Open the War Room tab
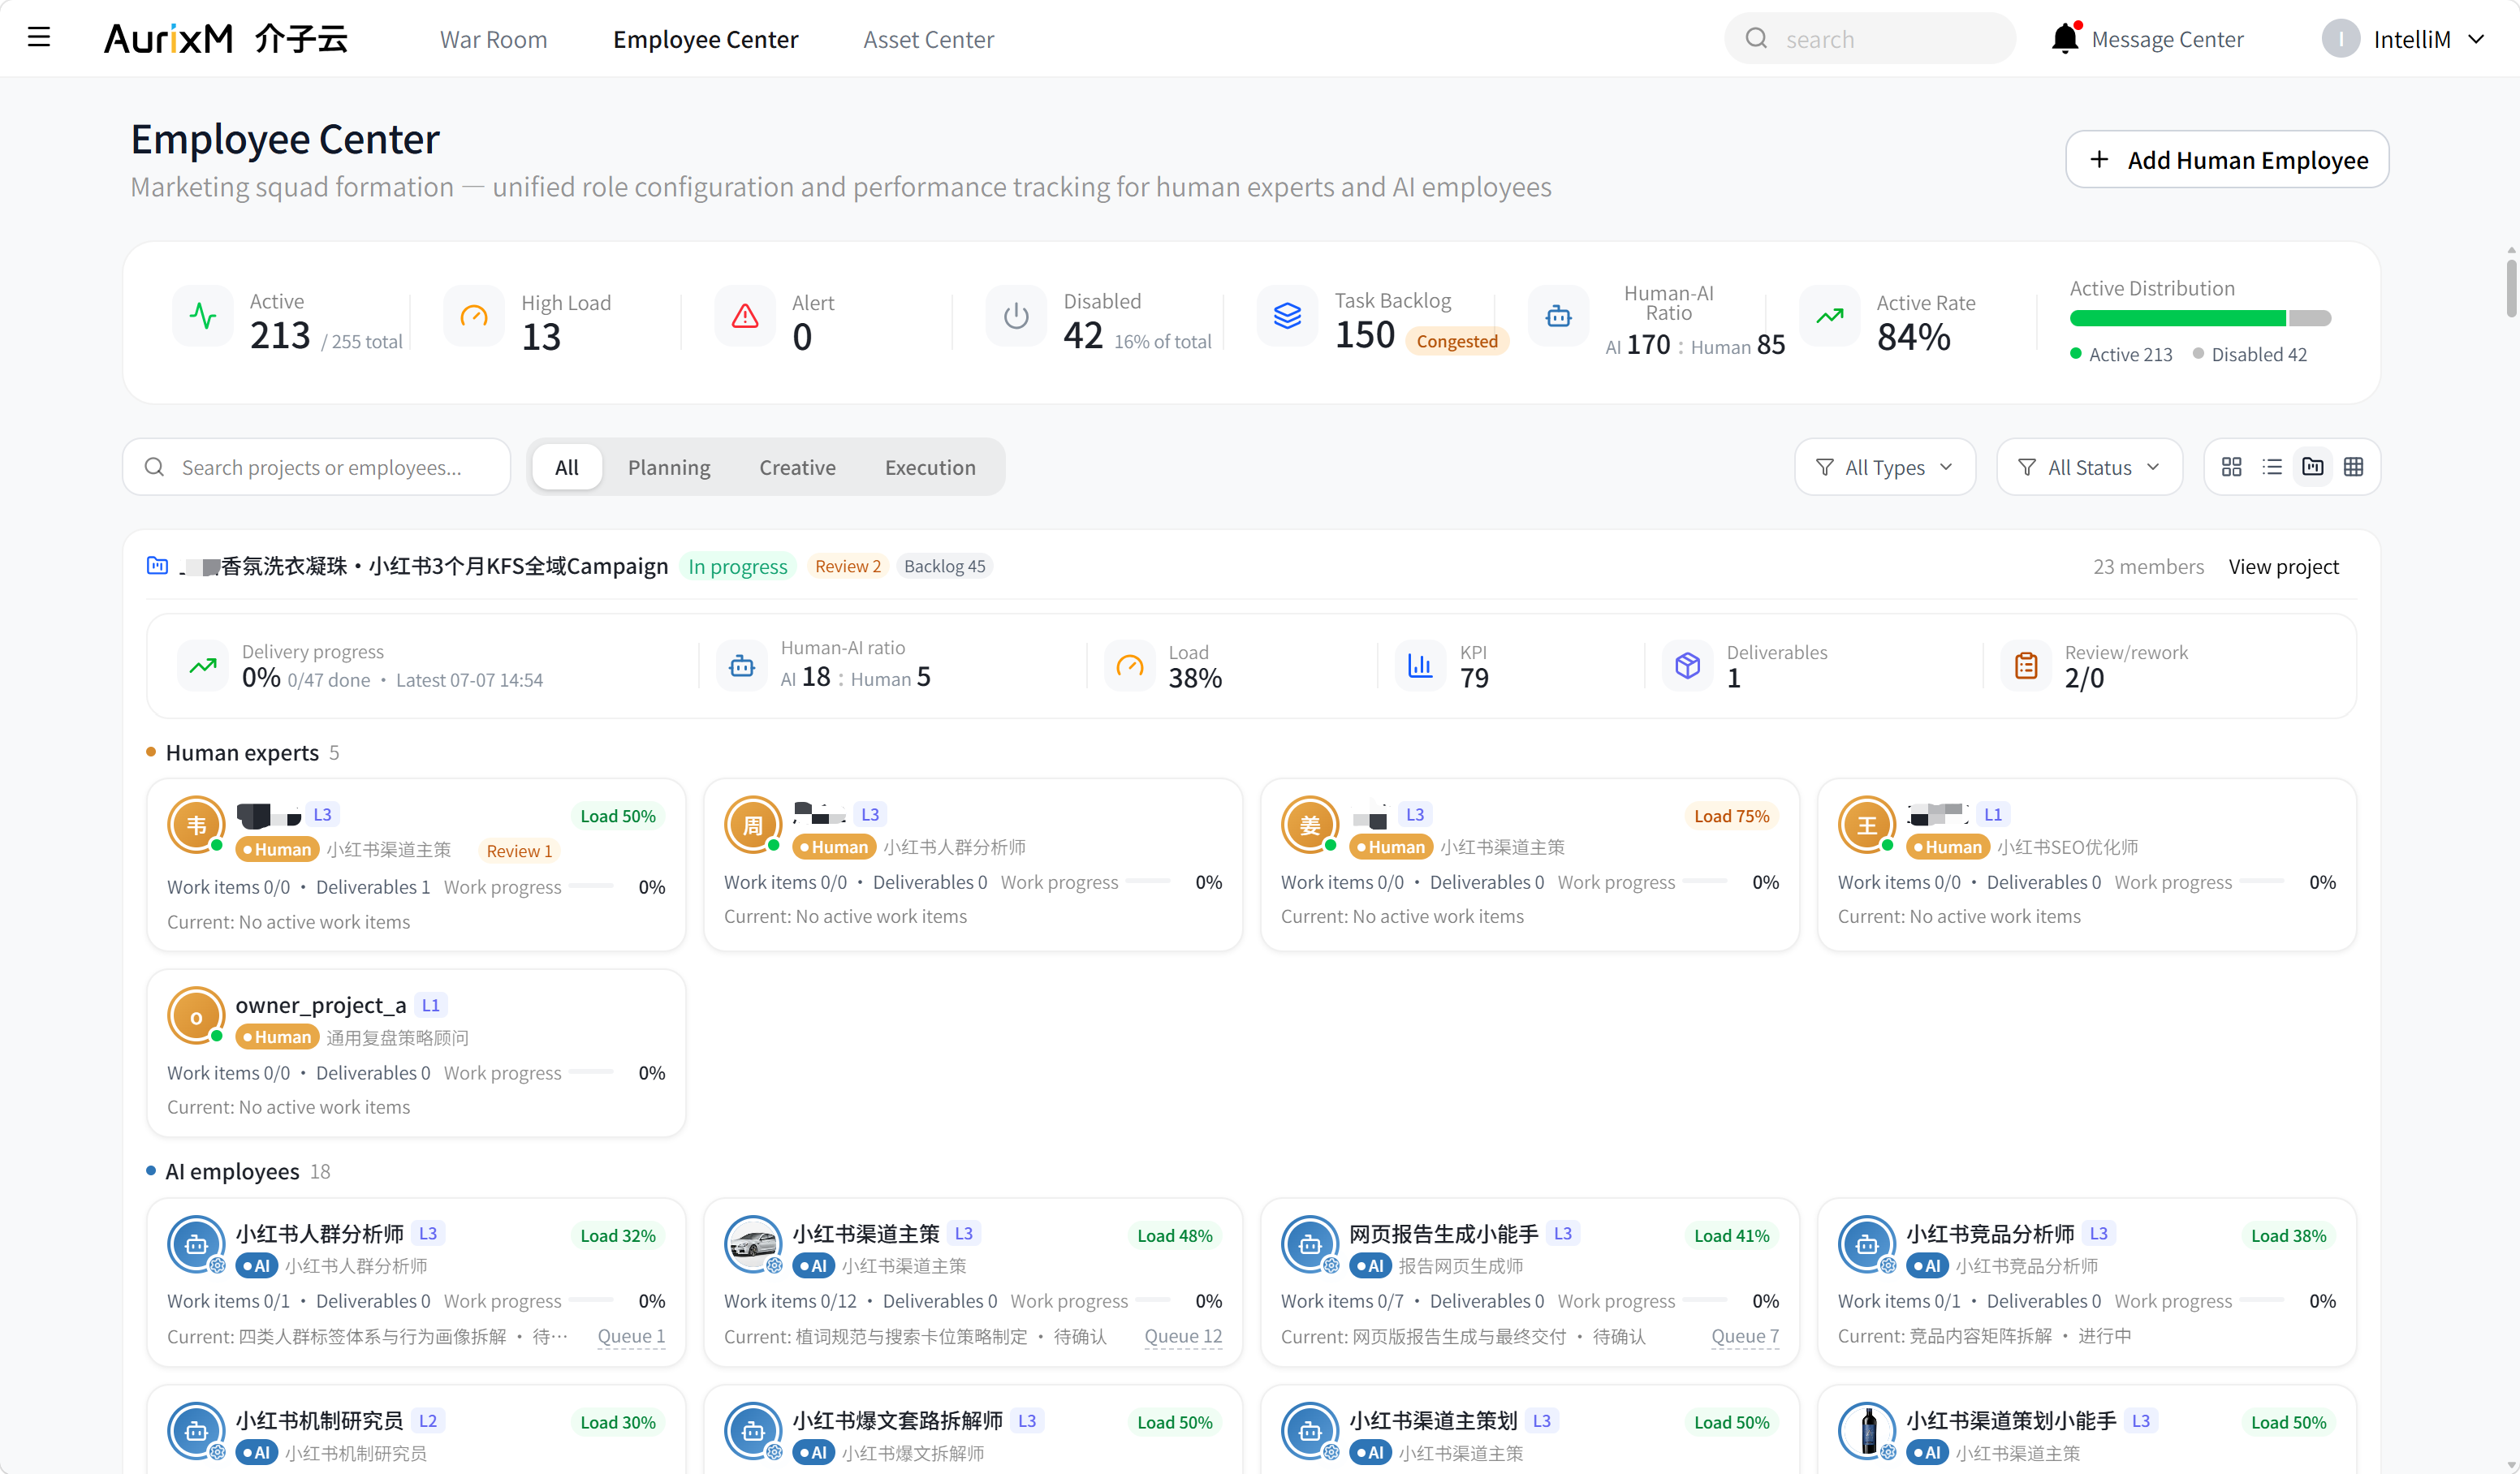This screenshot has width=2520, height=1474. point(494,39)
